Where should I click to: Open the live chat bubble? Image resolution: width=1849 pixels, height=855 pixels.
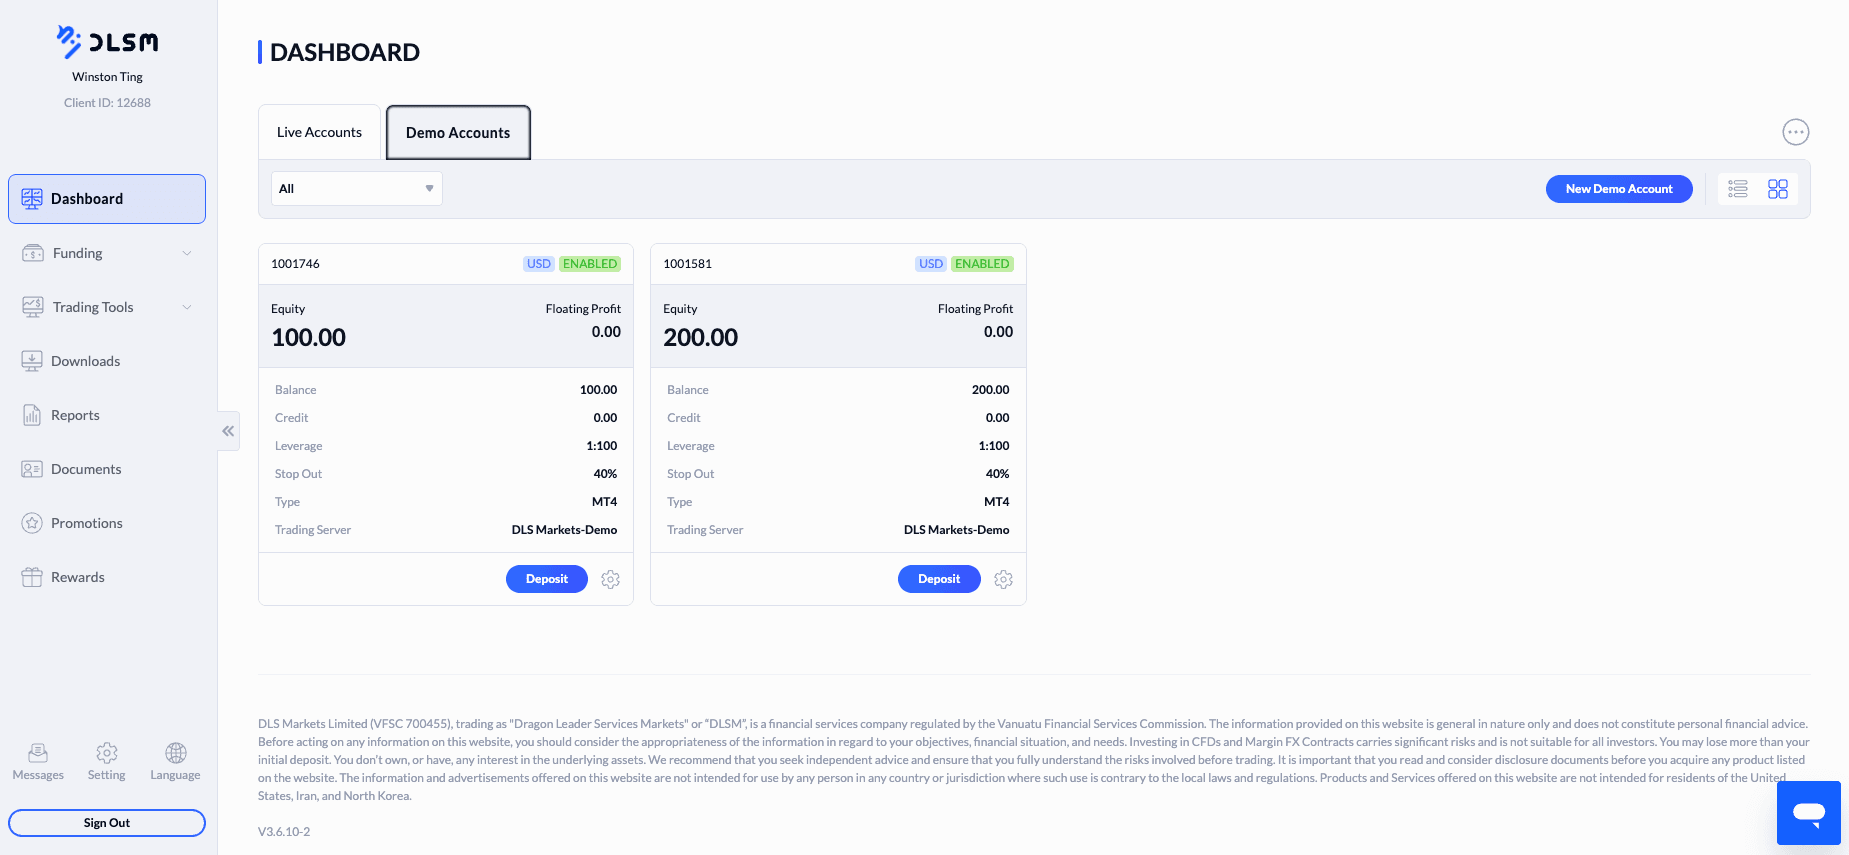point(1808,812)
